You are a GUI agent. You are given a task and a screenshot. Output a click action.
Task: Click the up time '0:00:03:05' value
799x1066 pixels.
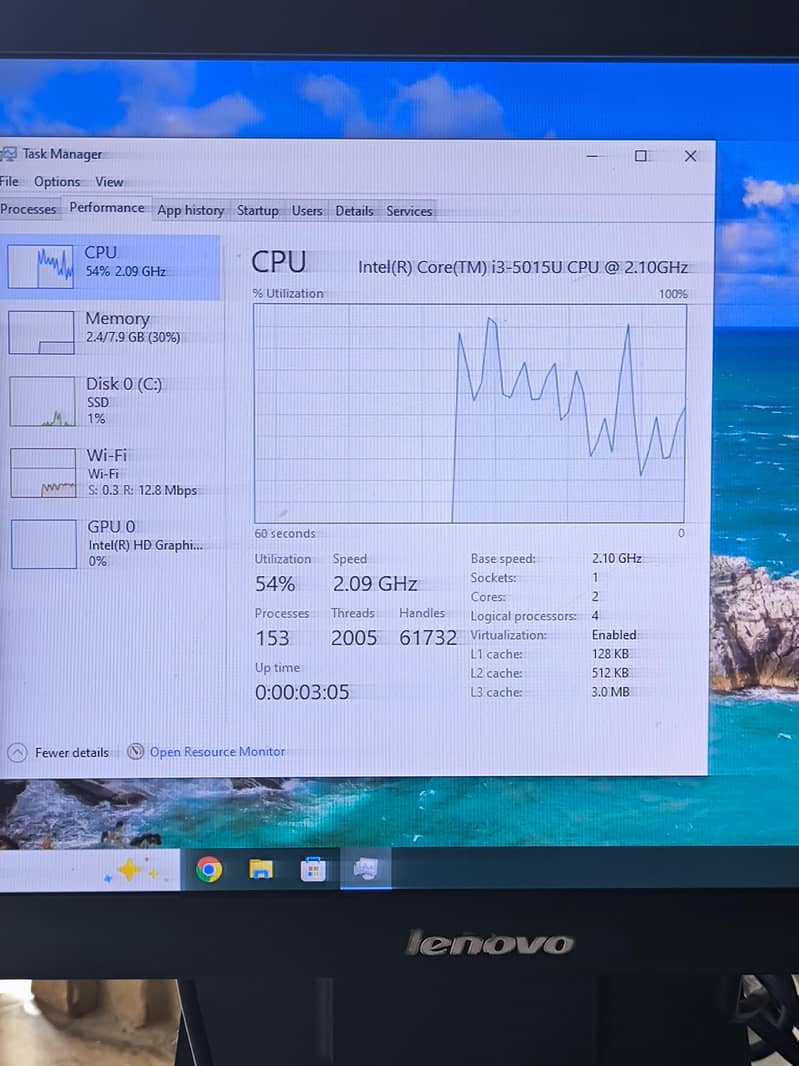pyautogui.click(x=302, y=692)
